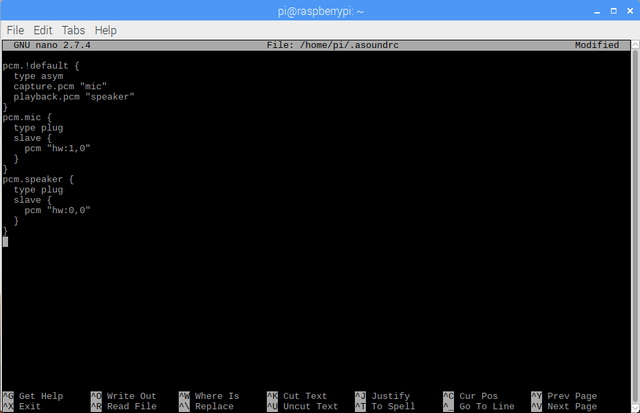Click the window title pi@raspberrypi
The width and height of the screenshot is (640, 413).
(320, 11)
